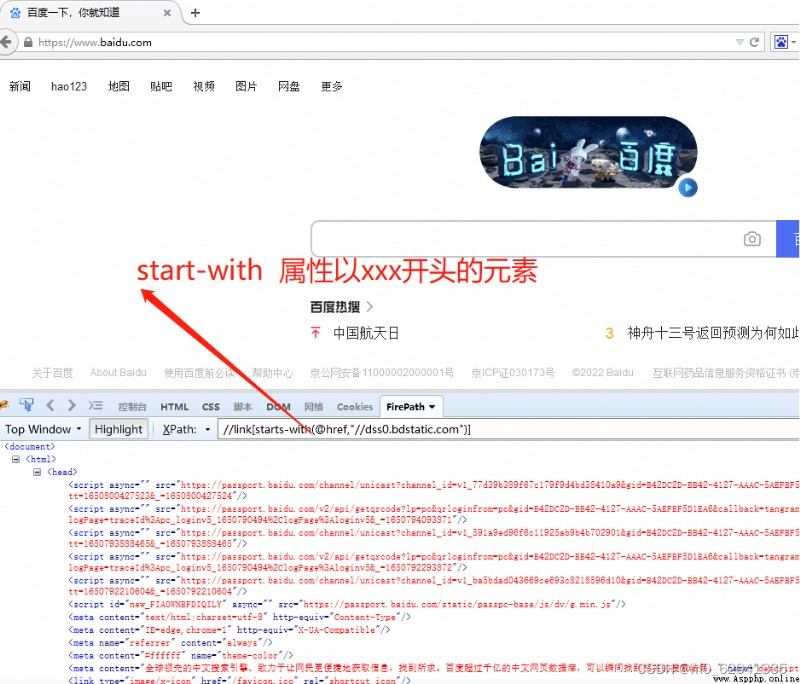The height and width of the screenshot is (684, 800).
Task: Select the meta charset=utf-8 Content-Type row
Action: (240, 617)
